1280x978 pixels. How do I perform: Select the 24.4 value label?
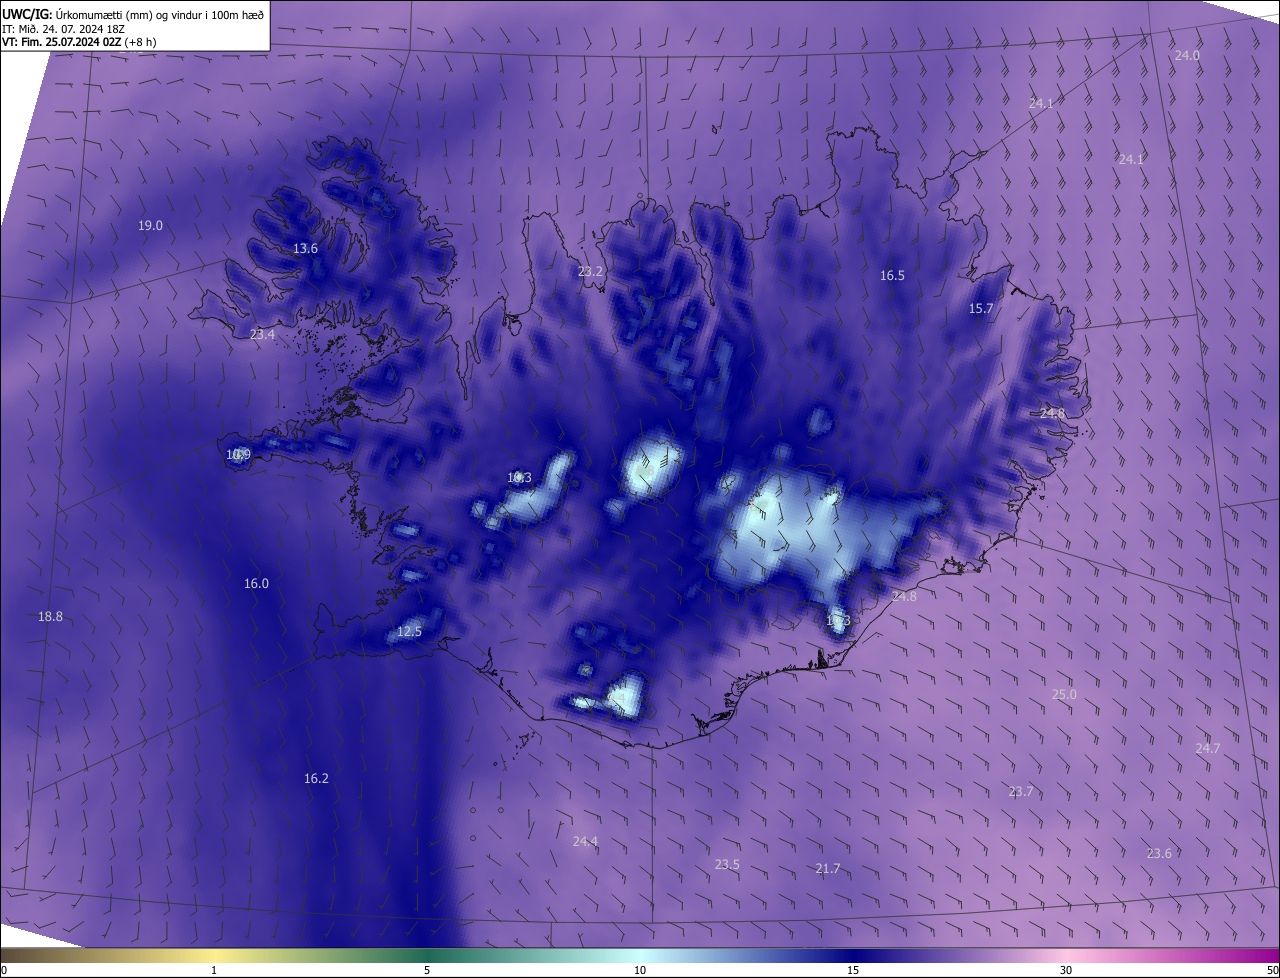click(x=585, y=842)
